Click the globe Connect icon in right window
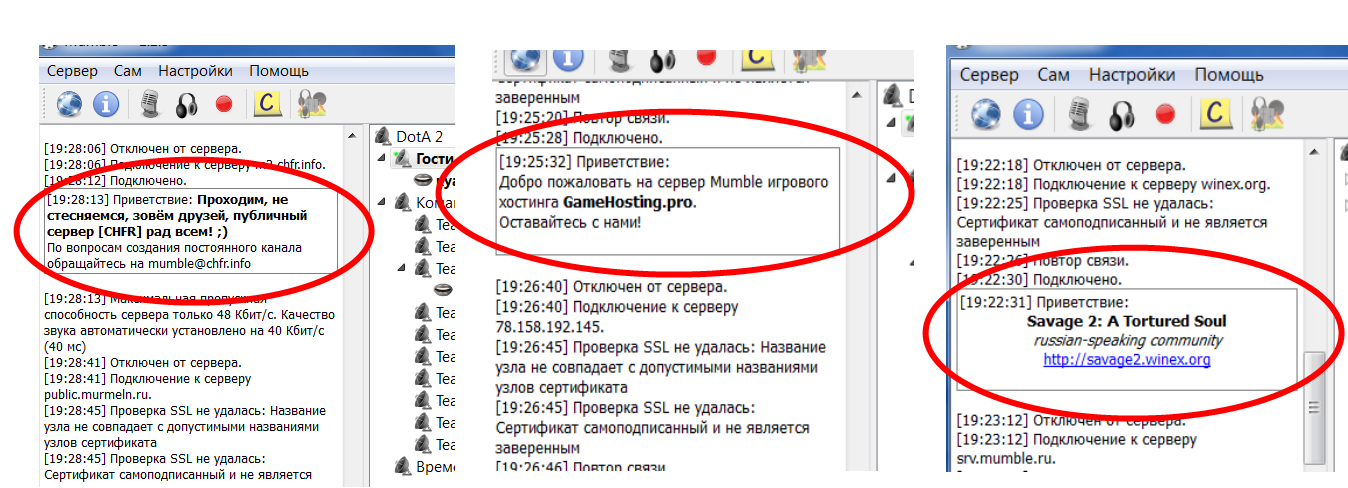This screenshot has height=488, width=1348. (x=985, y=113)
